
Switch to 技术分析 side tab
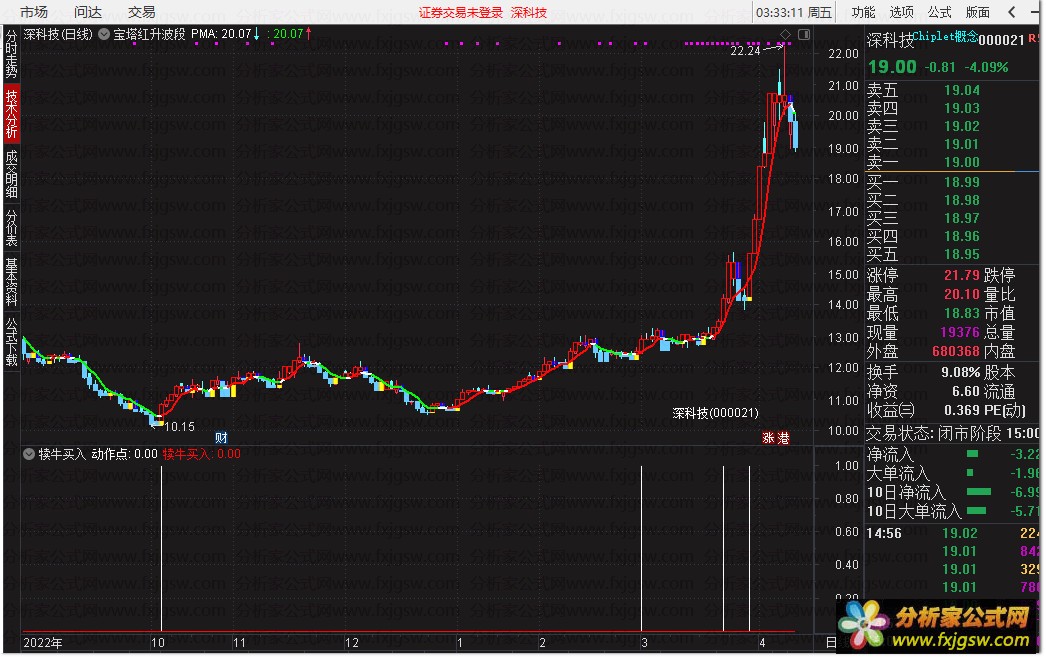tap(11, 113)
